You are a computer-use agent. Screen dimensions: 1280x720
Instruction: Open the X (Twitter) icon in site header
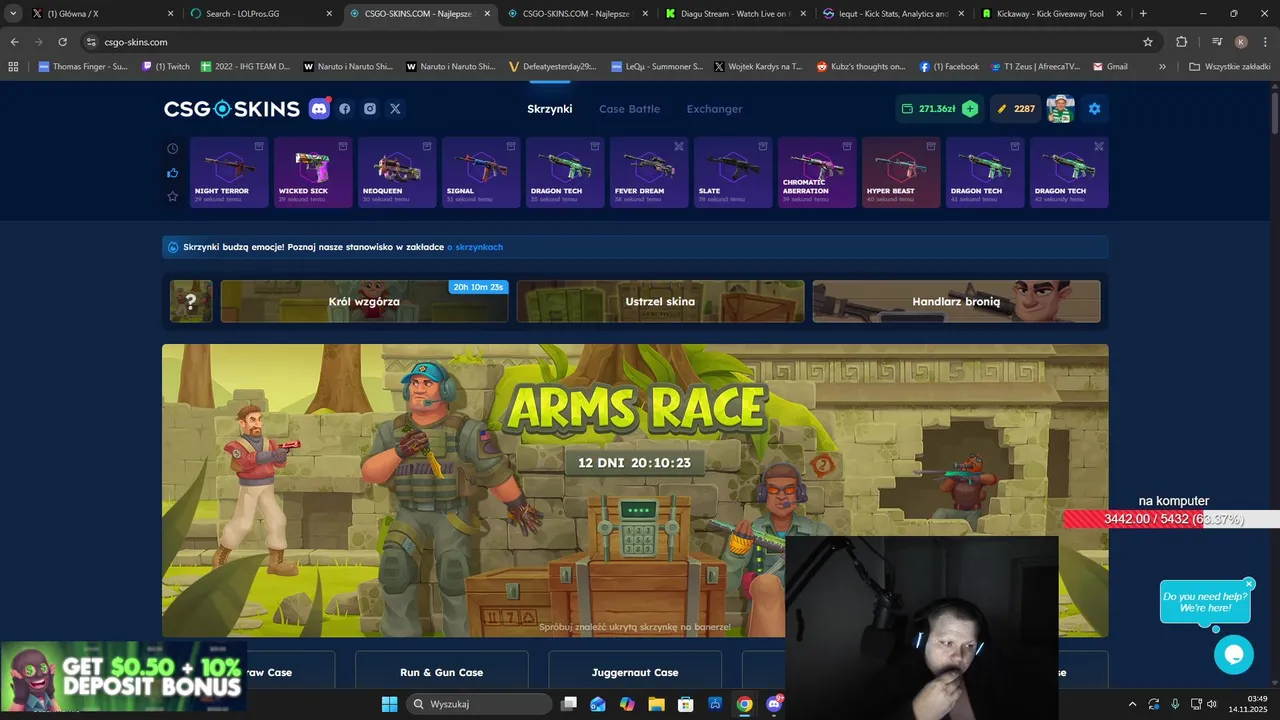(395, 109)
